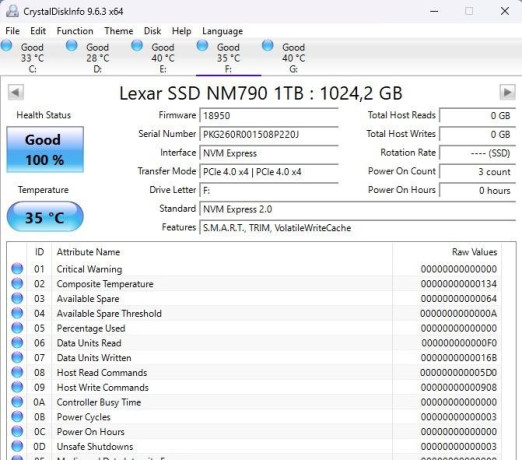The height and width of the screenshot is (460, 522).
Task: Open the Language menu
Action: 222,31
